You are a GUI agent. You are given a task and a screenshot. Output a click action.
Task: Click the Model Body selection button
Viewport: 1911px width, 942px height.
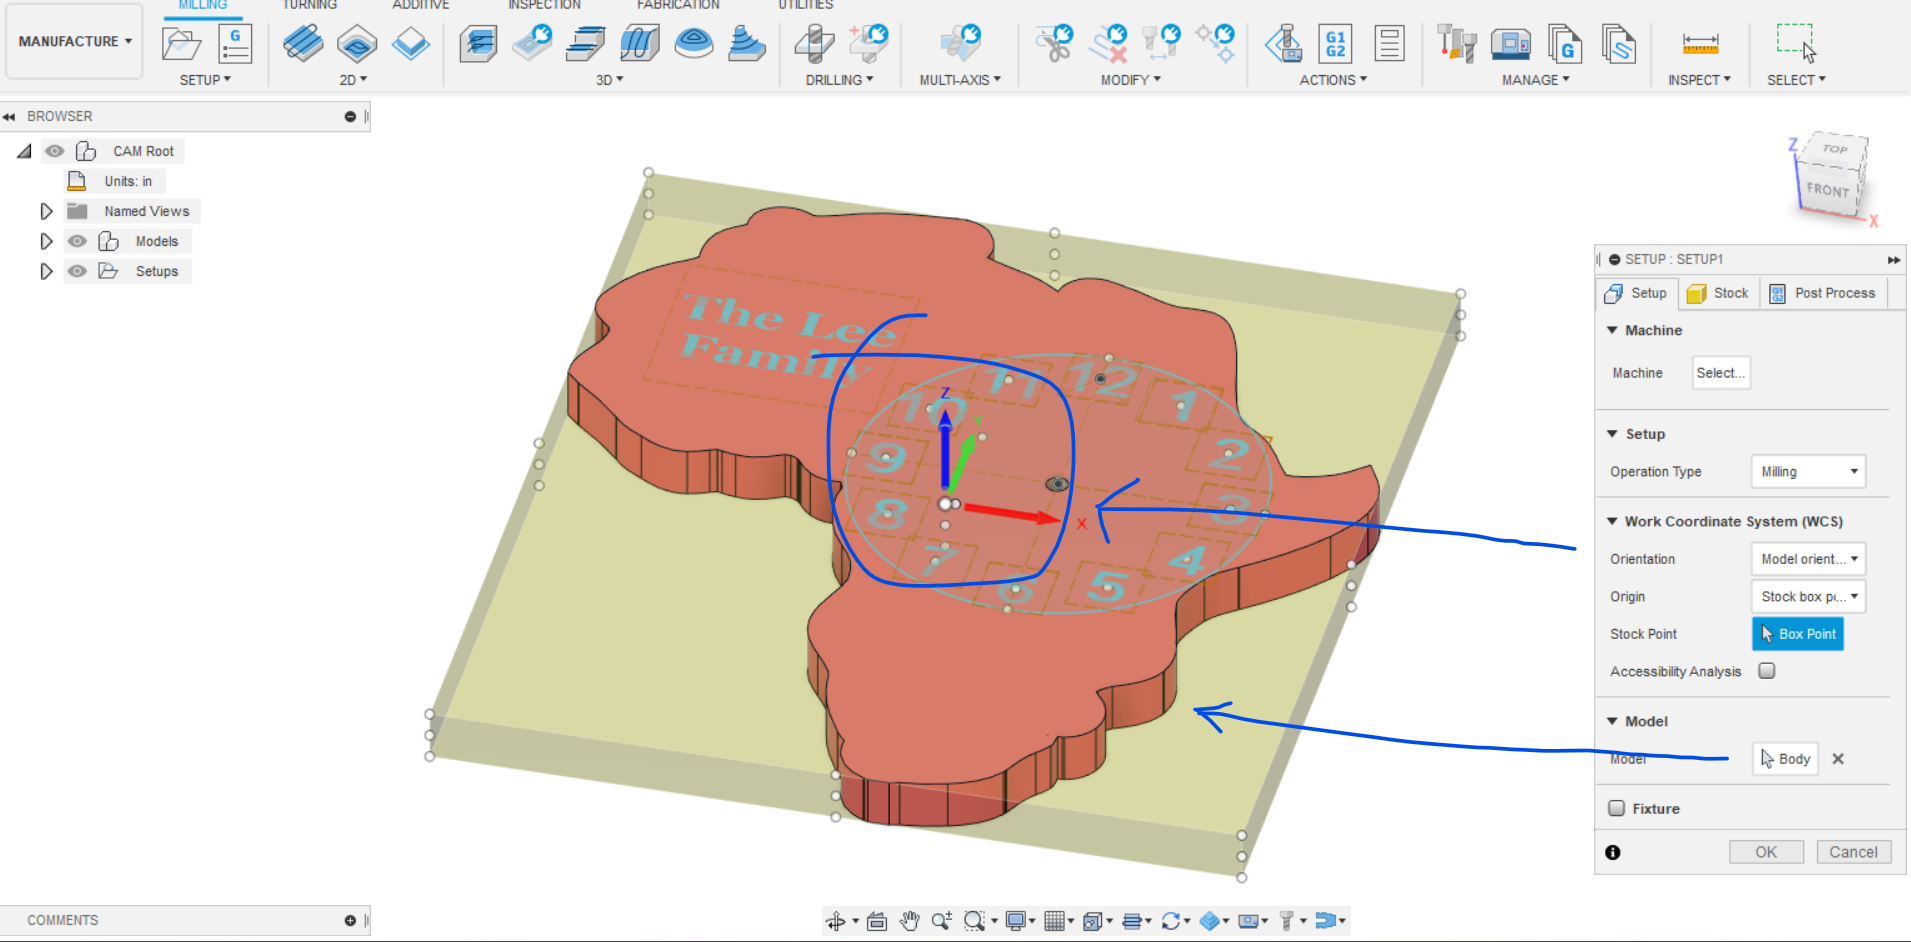coord(1785,759)
